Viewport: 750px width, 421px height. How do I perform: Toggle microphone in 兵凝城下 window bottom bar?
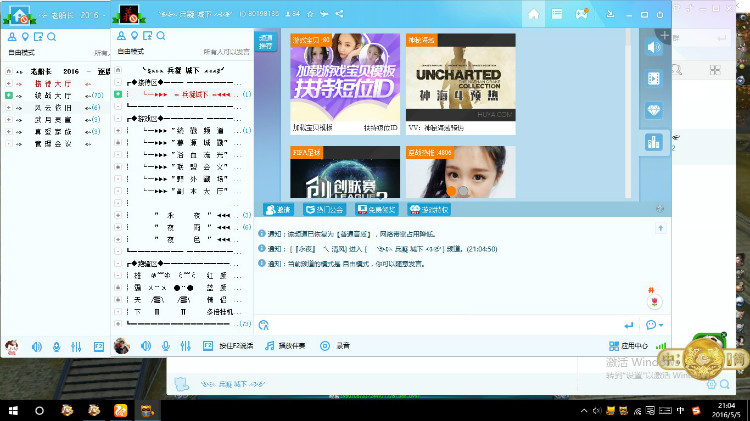click(165, 346)
